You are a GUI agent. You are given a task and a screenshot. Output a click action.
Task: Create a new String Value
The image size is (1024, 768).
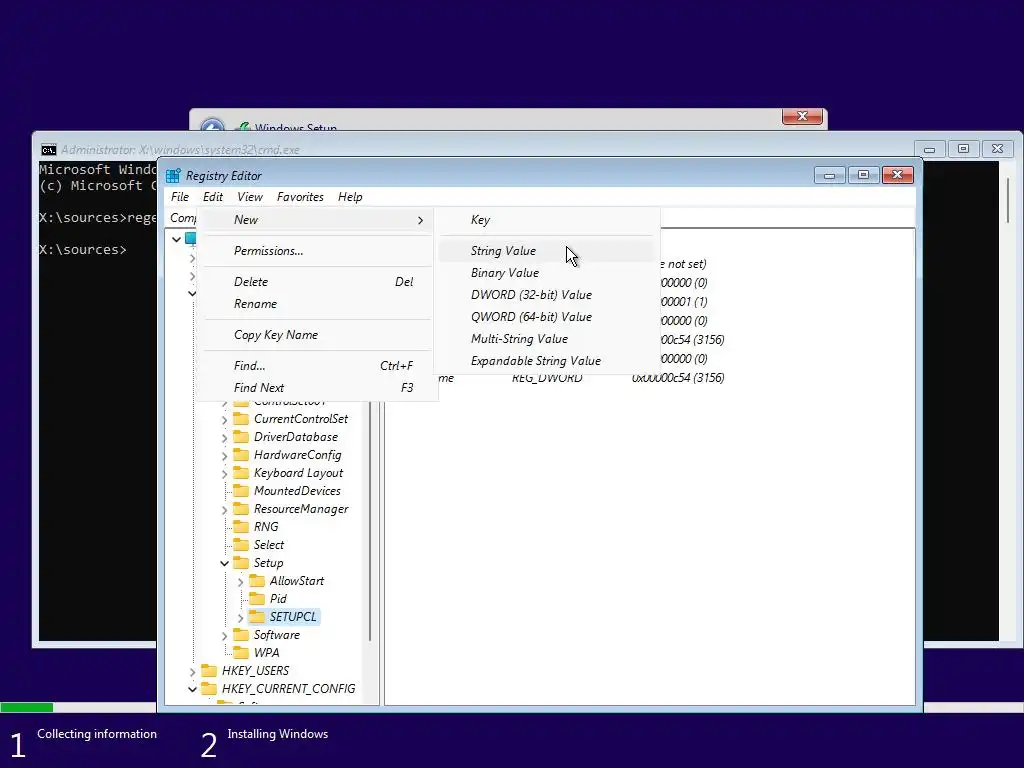pos(547,251)
